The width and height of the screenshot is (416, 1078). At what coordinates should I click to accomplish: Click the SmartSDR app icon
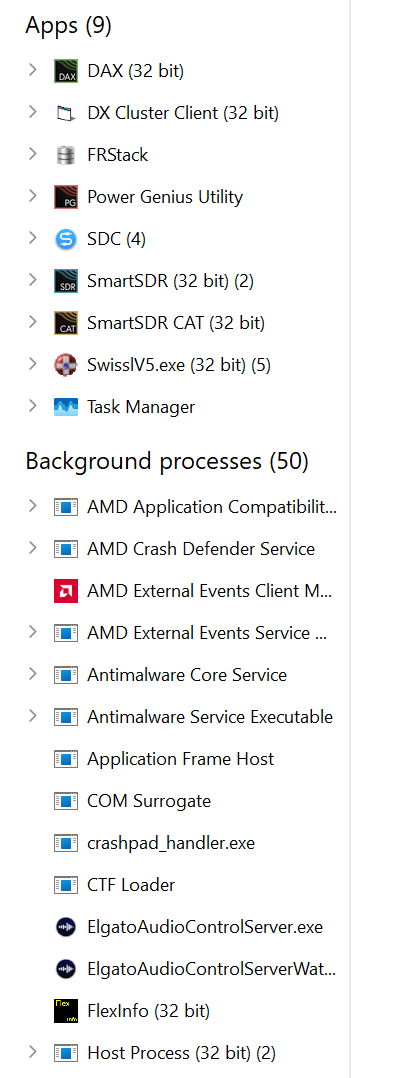click(x=66, y=281)
